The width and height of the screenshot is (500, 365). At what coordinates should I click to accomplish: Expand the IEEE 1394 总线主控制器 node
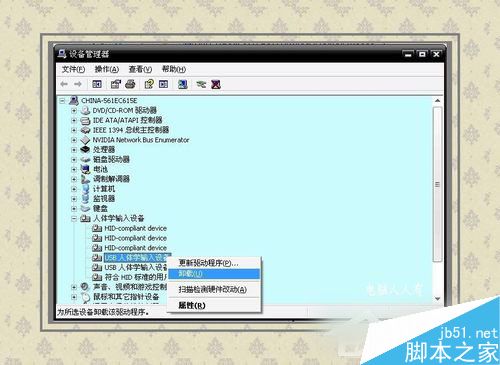pos(74,130)
